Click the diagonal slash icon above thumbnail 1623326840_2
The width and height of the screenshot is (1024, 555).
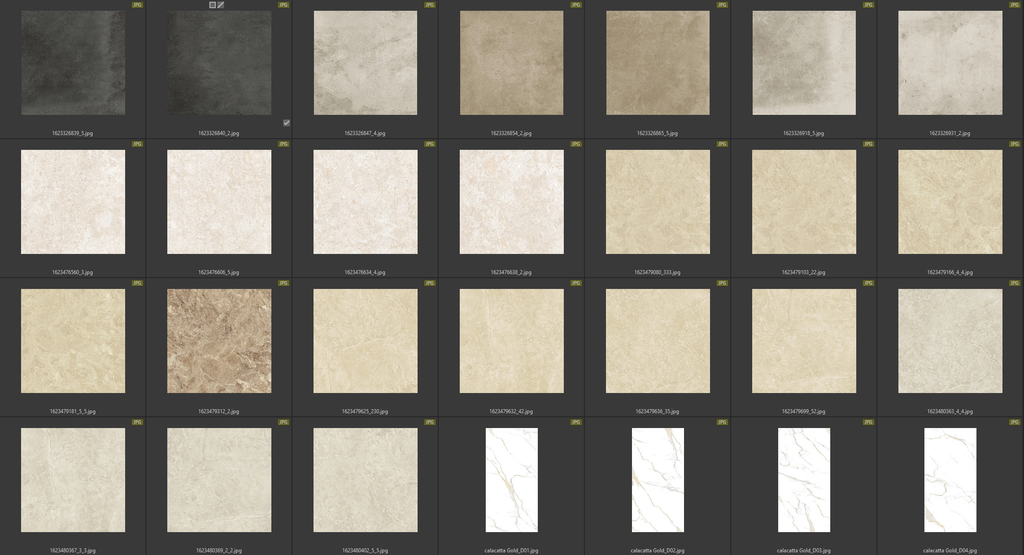221,5
